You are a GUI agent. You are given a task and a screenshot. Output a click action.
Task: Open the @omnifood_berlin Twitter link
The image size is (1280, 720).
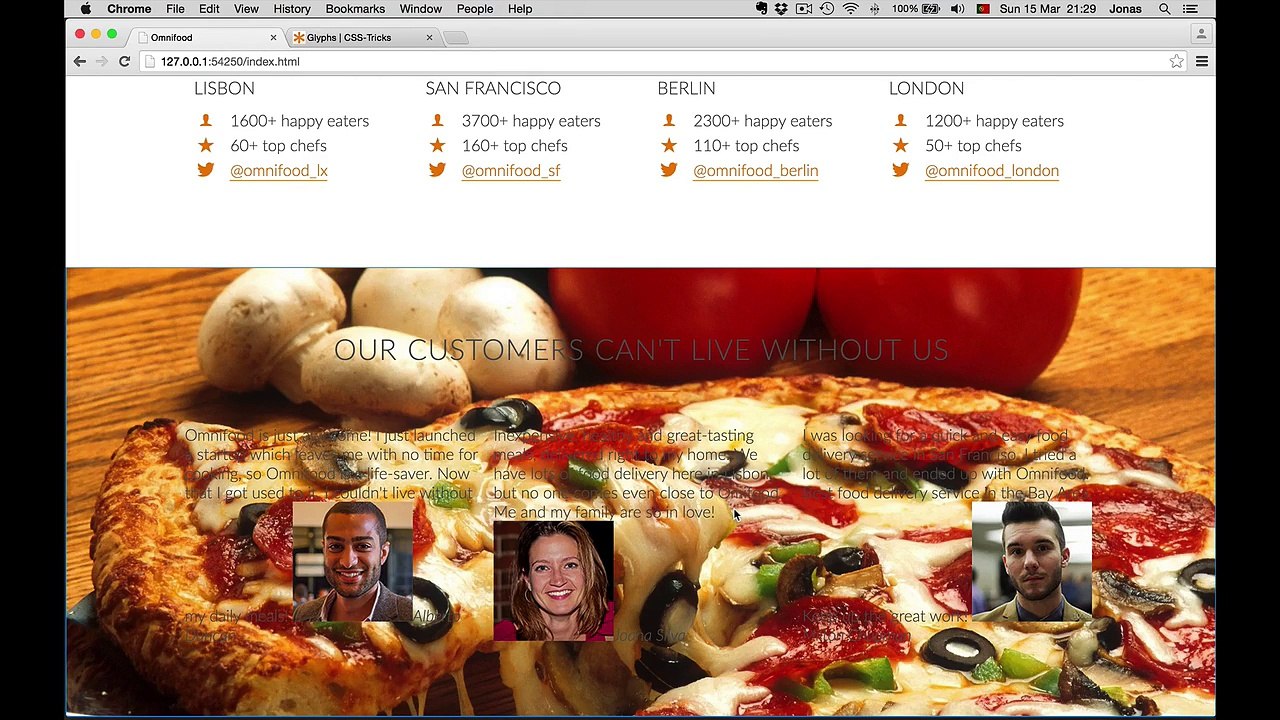coord(756,171)
